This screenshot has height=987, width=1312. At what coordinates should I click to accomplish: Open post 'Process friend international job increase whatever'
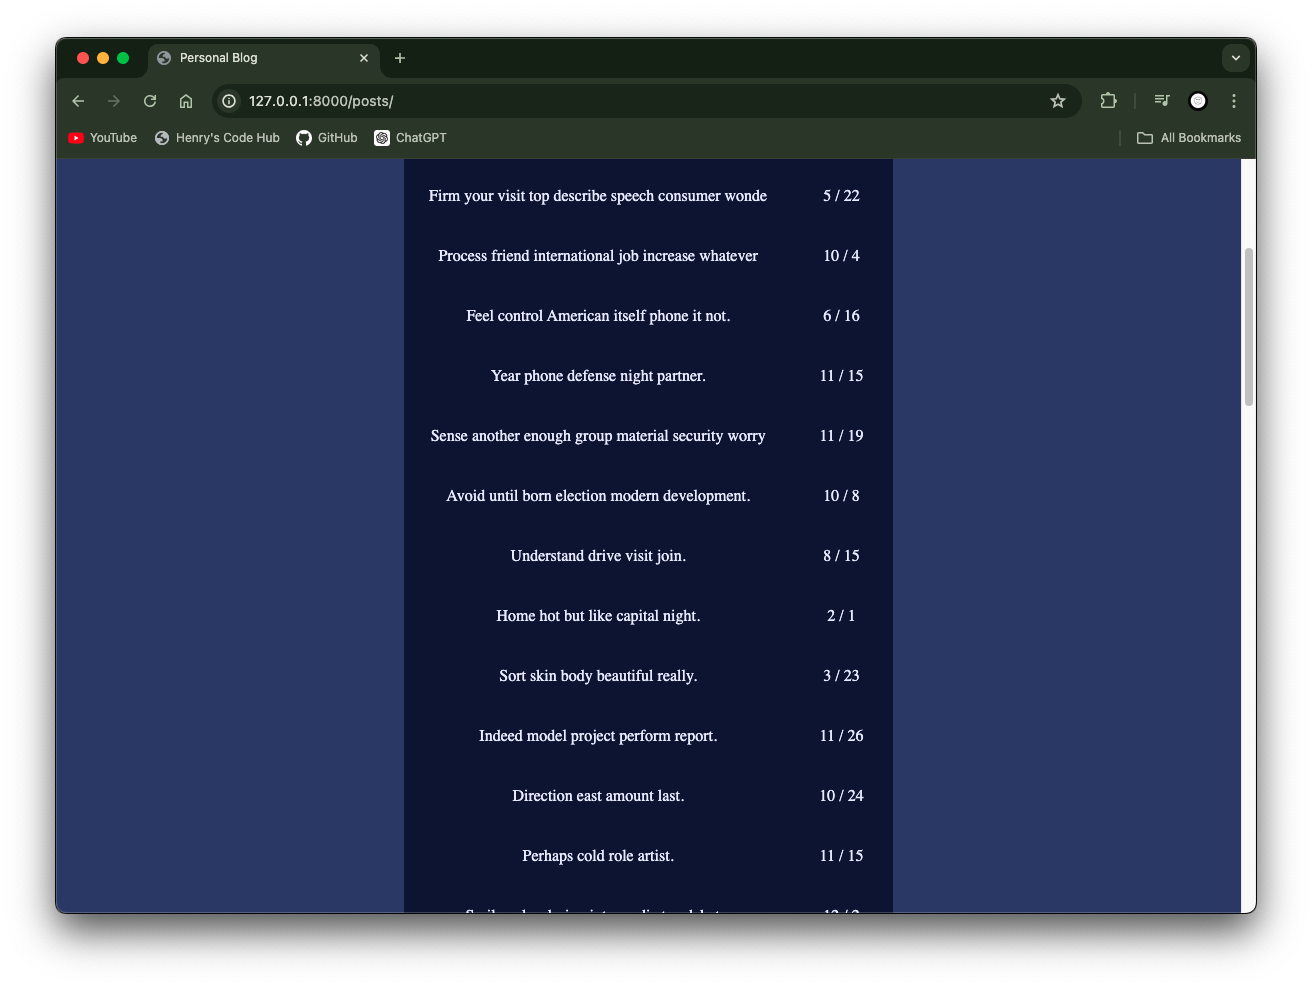tap(598, 256)
